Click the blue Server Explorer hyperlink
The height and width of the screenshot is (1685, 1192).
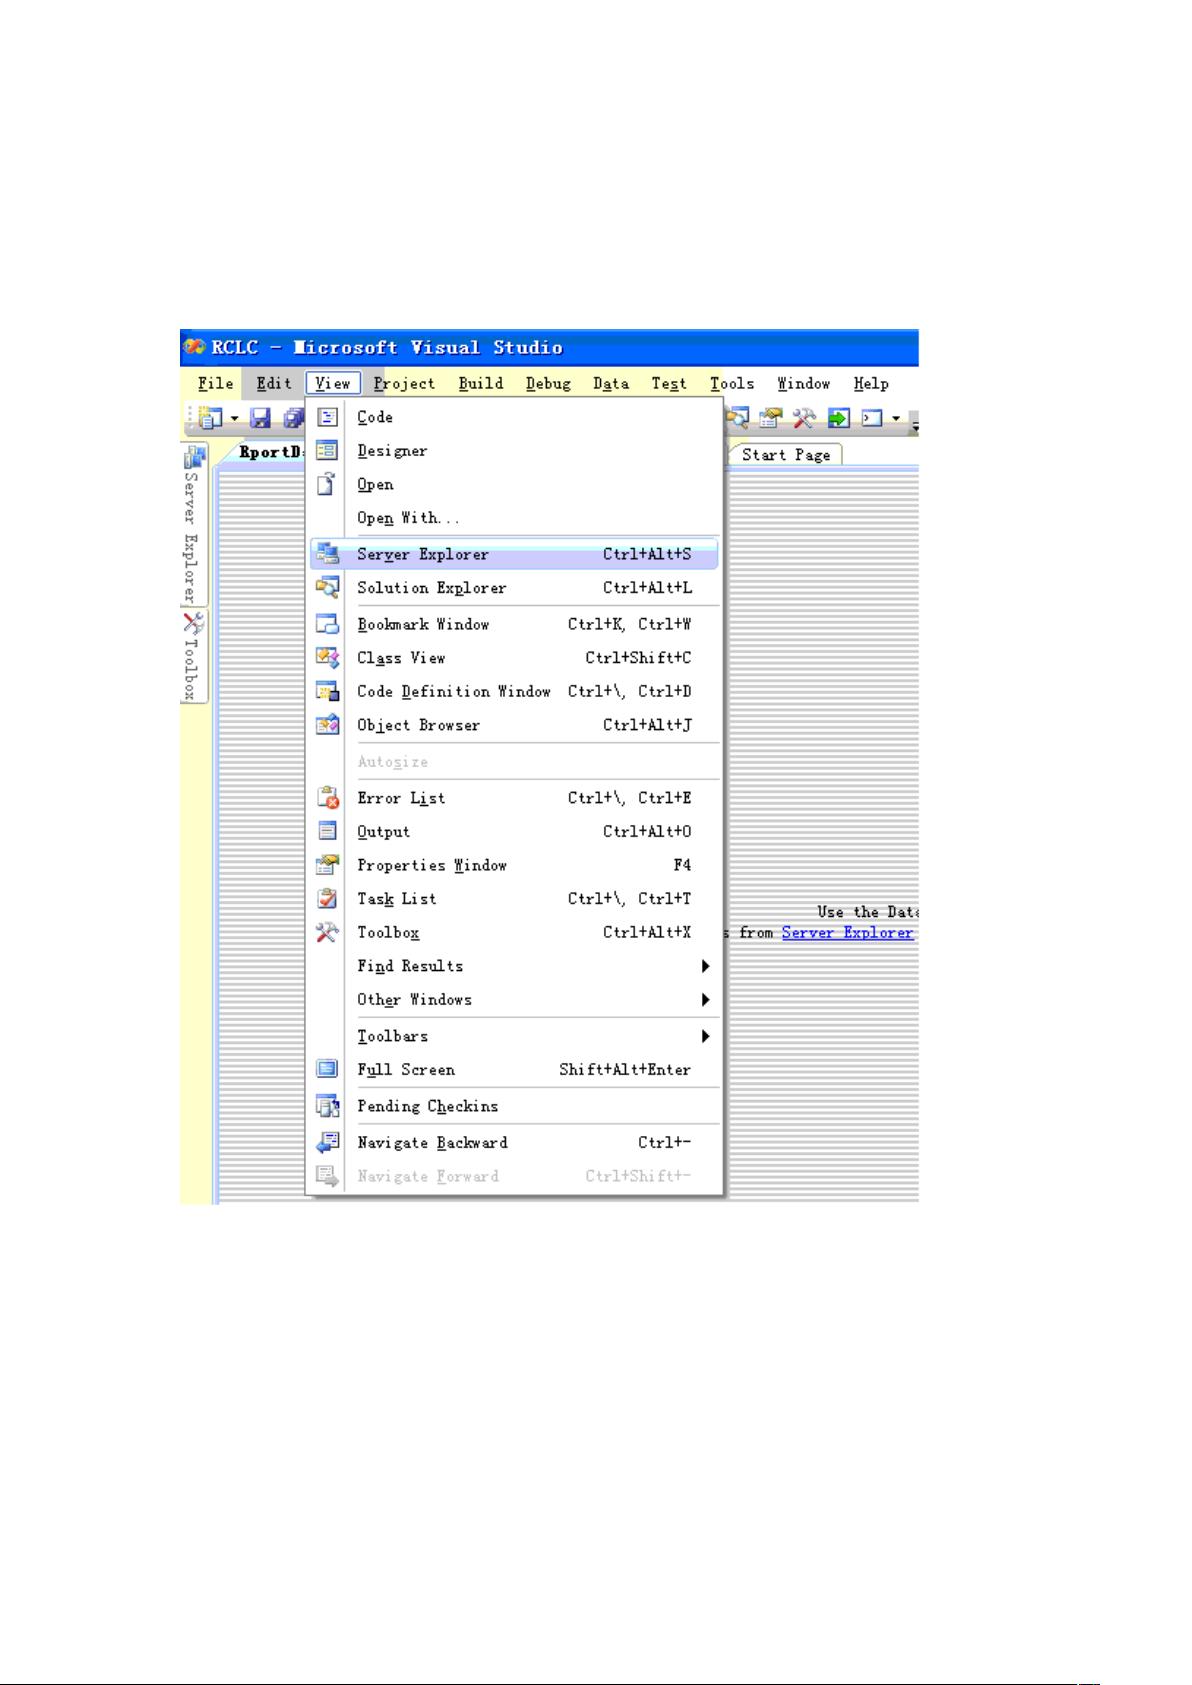click(847, 933)
